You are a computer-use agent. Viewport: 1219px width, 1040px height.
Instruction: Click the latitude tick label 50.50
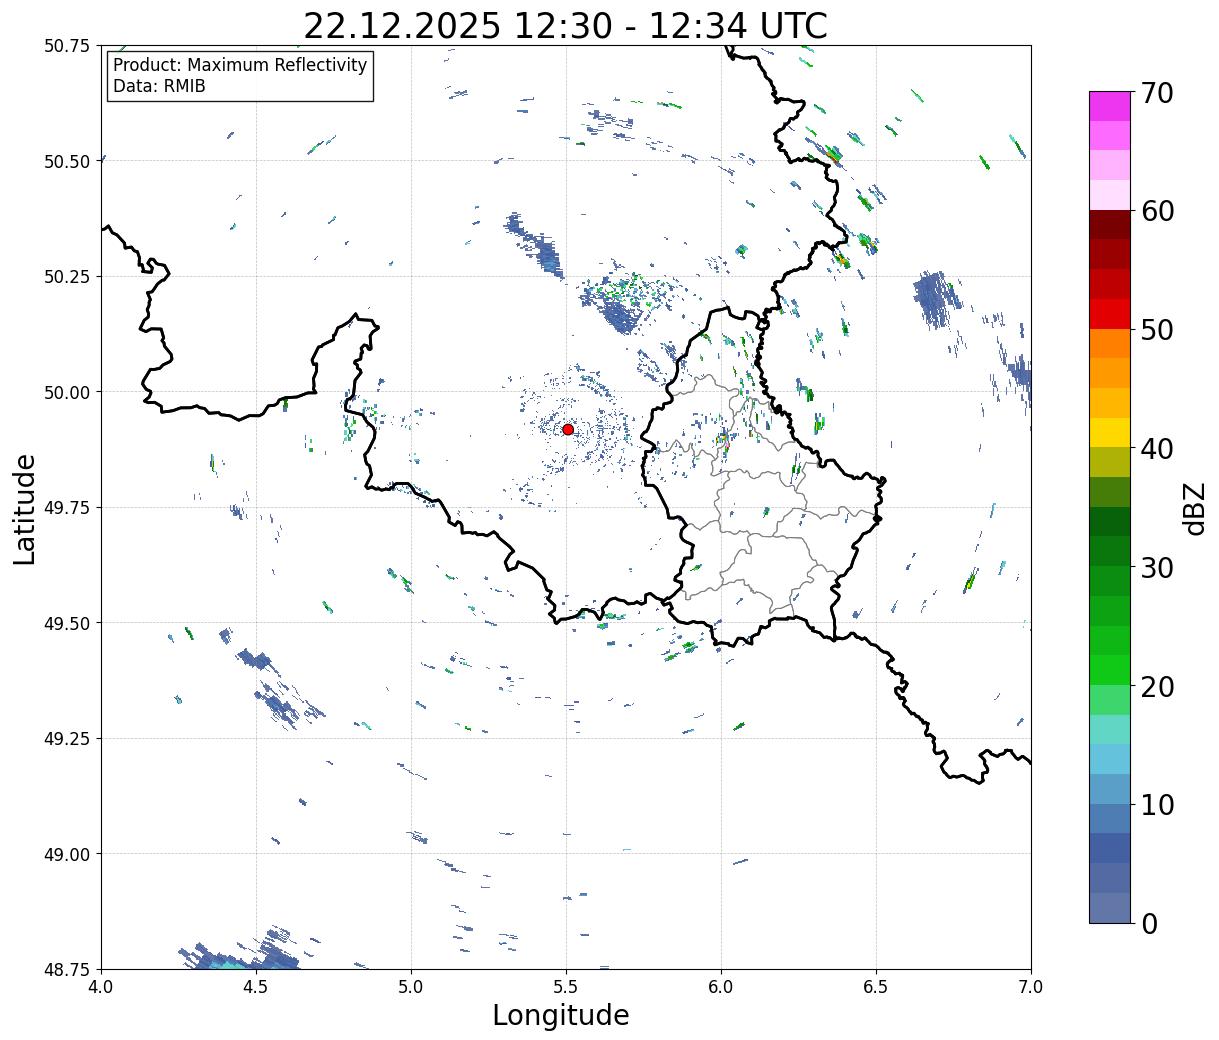pyautogui.click(x=67, y=161)
